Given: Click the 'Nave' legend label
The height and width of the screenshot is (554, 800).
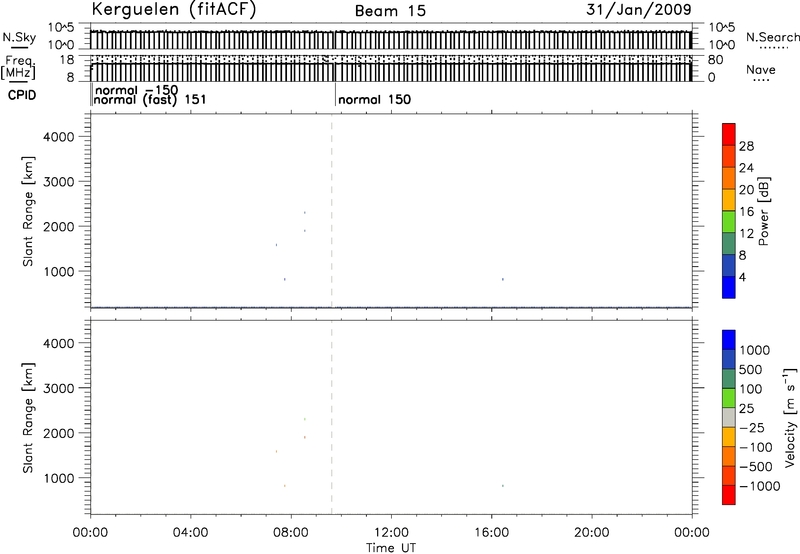Looking at the screenshot, I should click(760, 70).
